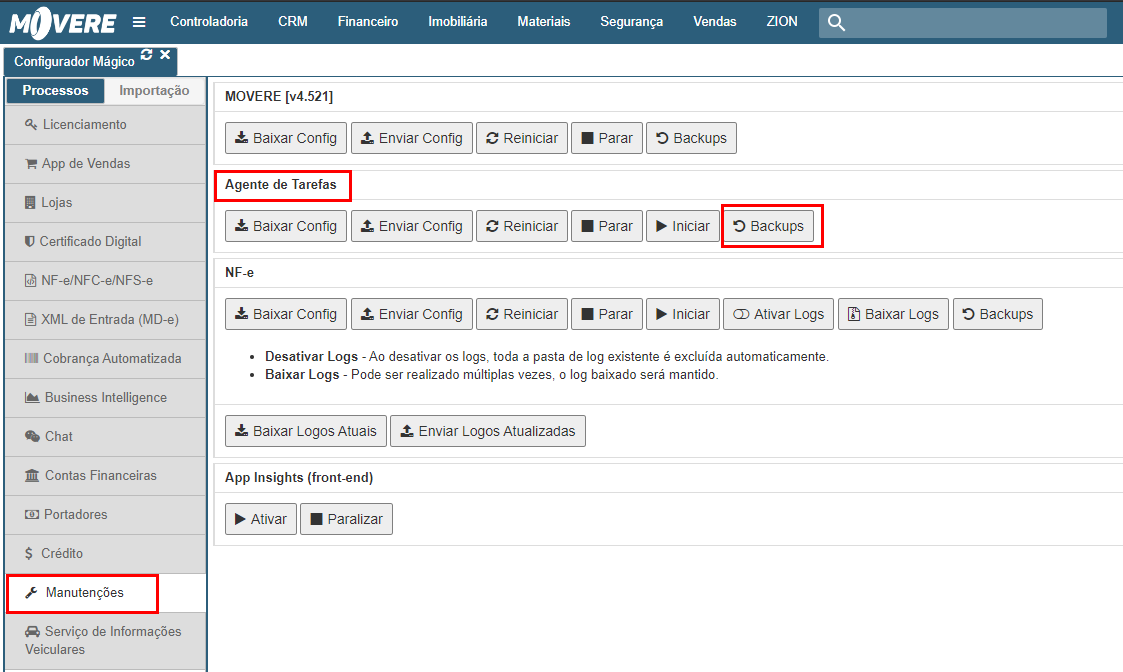Select Manutenções in the sidebar
The height and width of the screenshot is (672, 1123).
click(105, 592)
